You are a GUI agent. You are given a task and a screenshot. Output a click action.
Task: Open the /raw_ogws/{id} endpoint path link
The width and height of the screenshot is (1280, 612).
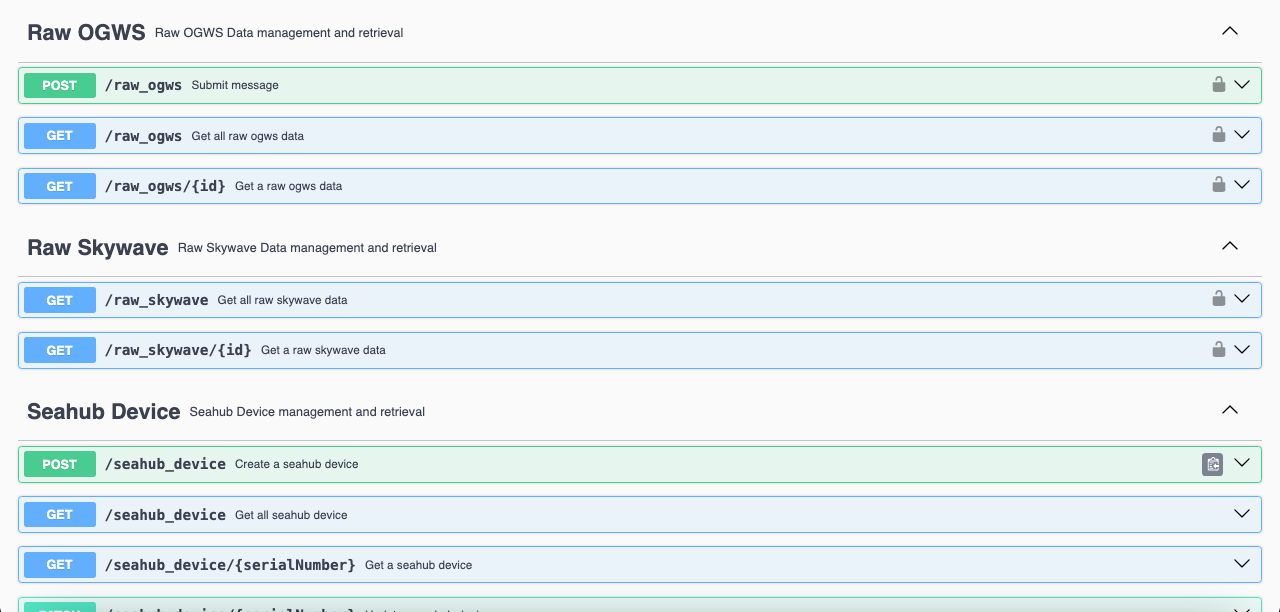pos(165,186)
